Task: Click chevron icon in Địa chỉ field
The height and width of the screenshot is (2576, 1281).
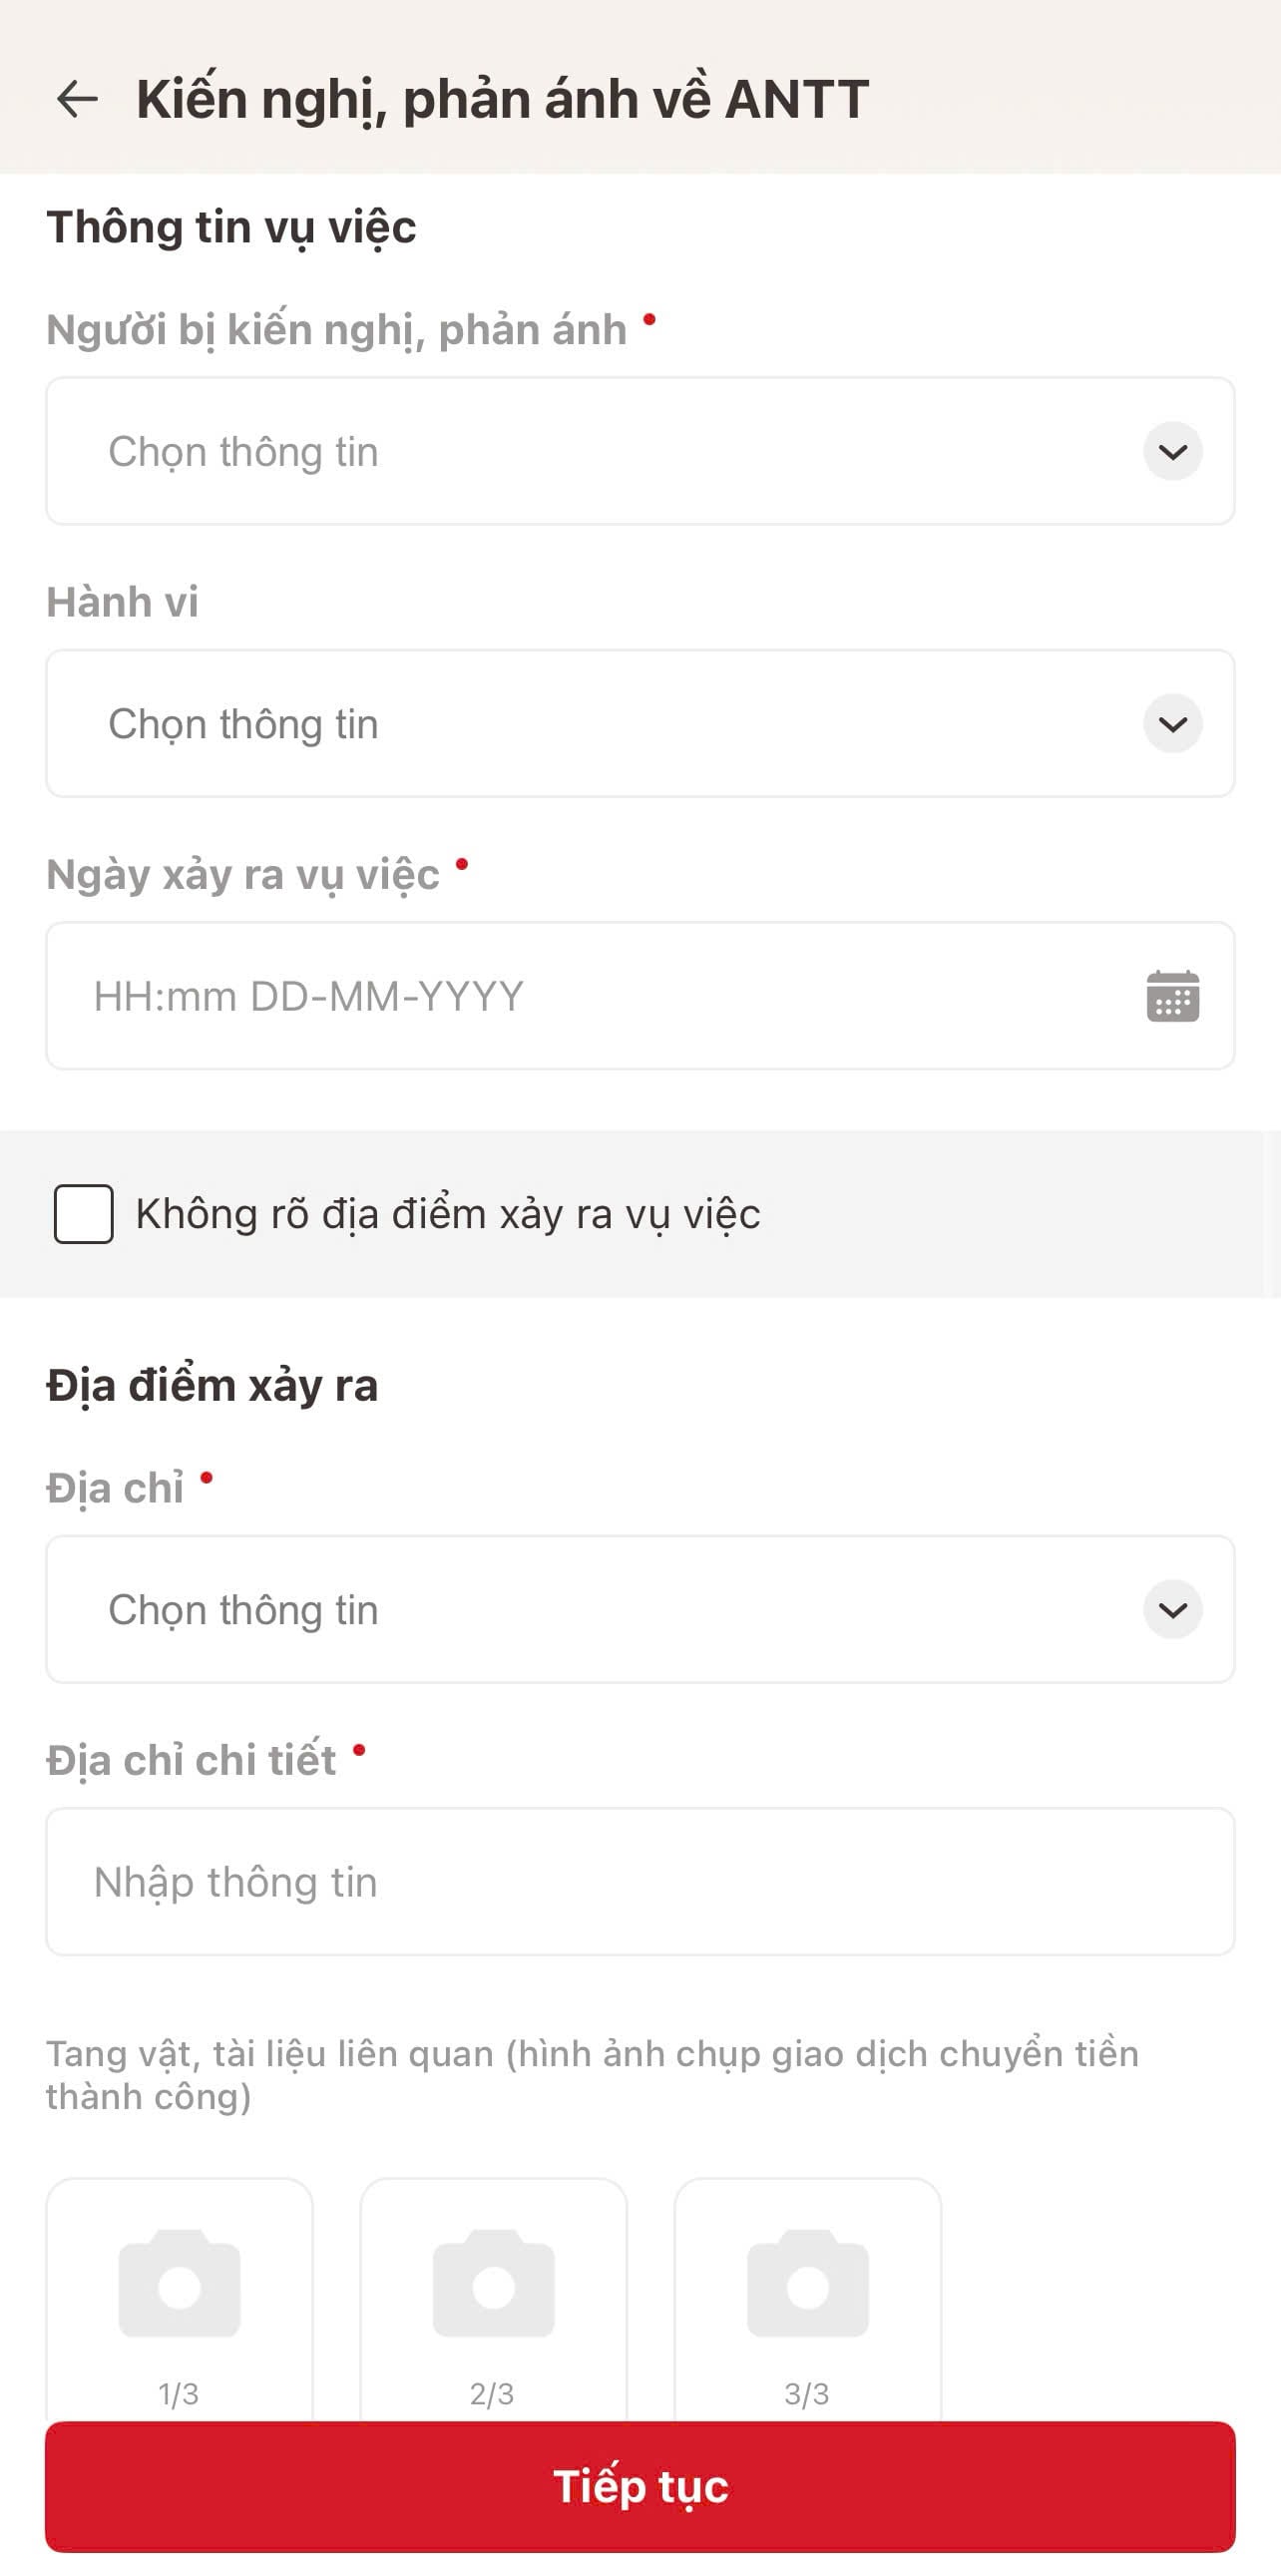Action: coord(1172,1609)
